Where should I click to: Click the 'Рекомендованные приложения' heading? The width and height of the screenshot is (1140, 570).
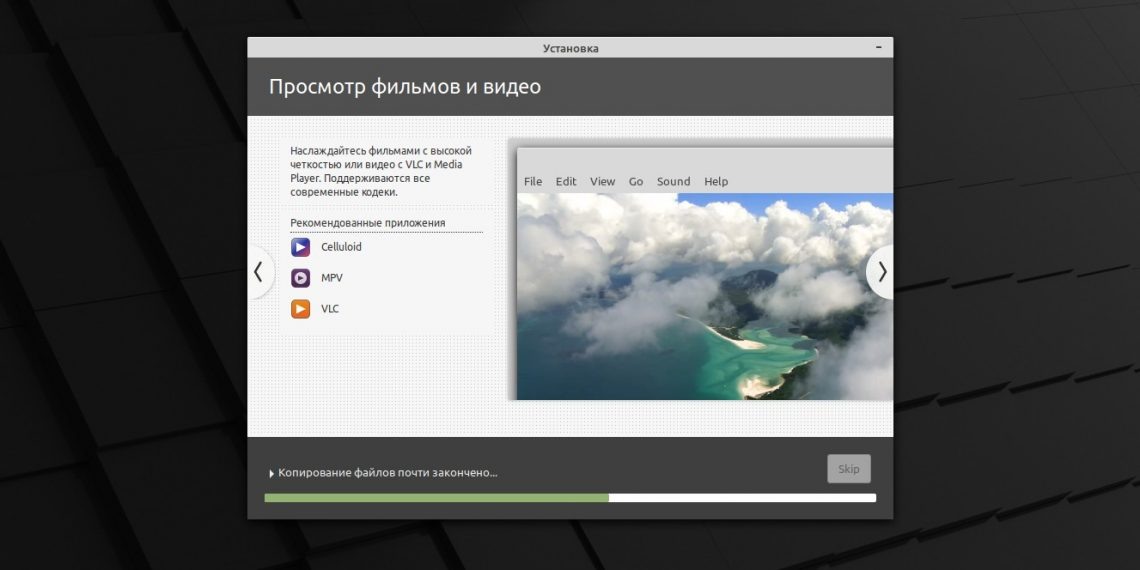(x=368, y=222)
